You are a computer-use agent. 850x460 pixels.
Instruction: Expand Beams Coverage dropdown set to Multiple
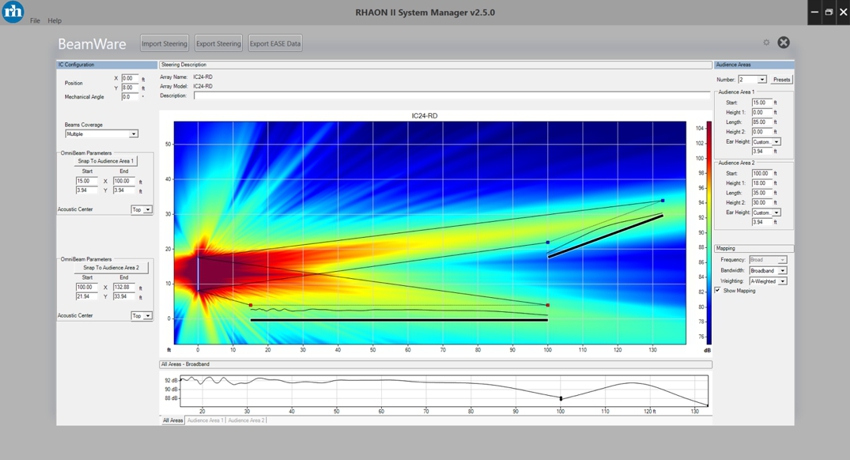tap(101, 134)
